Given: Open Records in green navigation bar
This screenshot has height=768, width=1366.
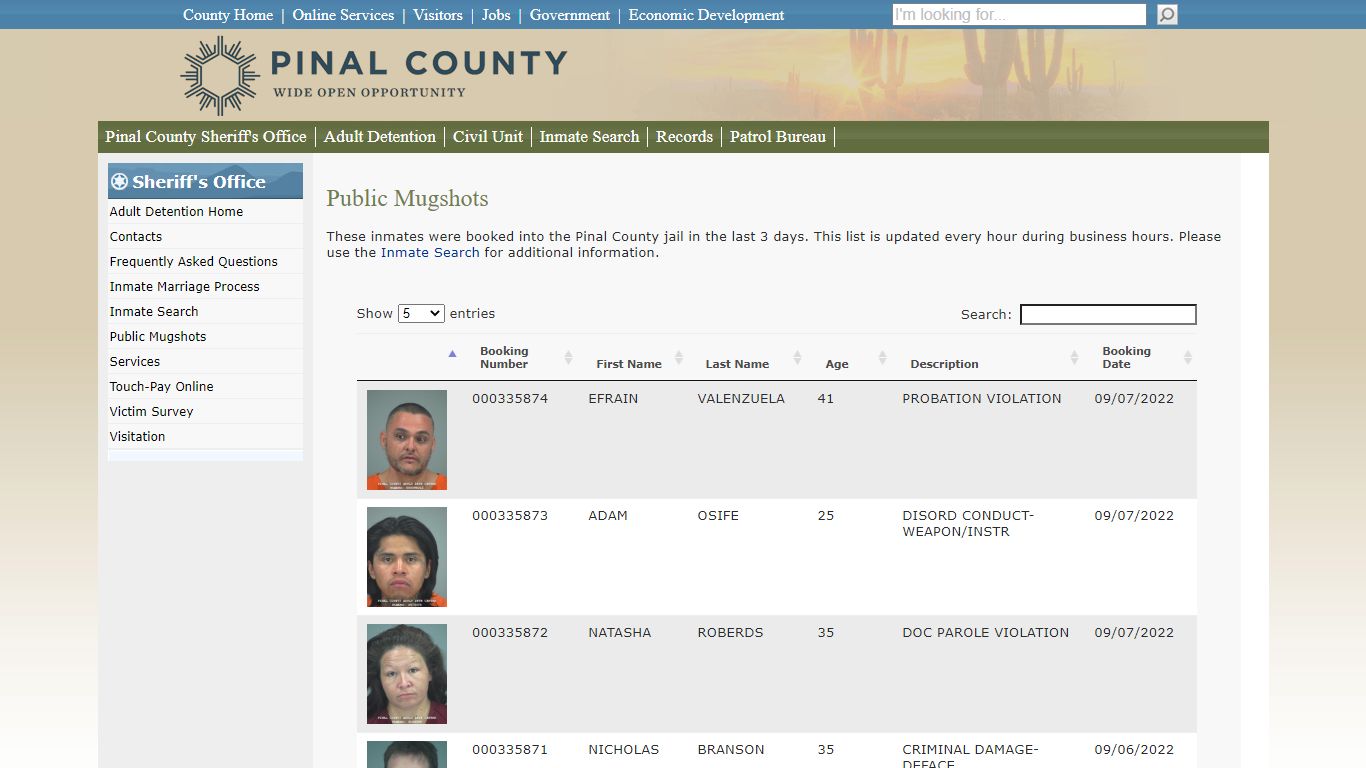Looking at the screenshot, I should pyautogui.click(x=684, y=137).
